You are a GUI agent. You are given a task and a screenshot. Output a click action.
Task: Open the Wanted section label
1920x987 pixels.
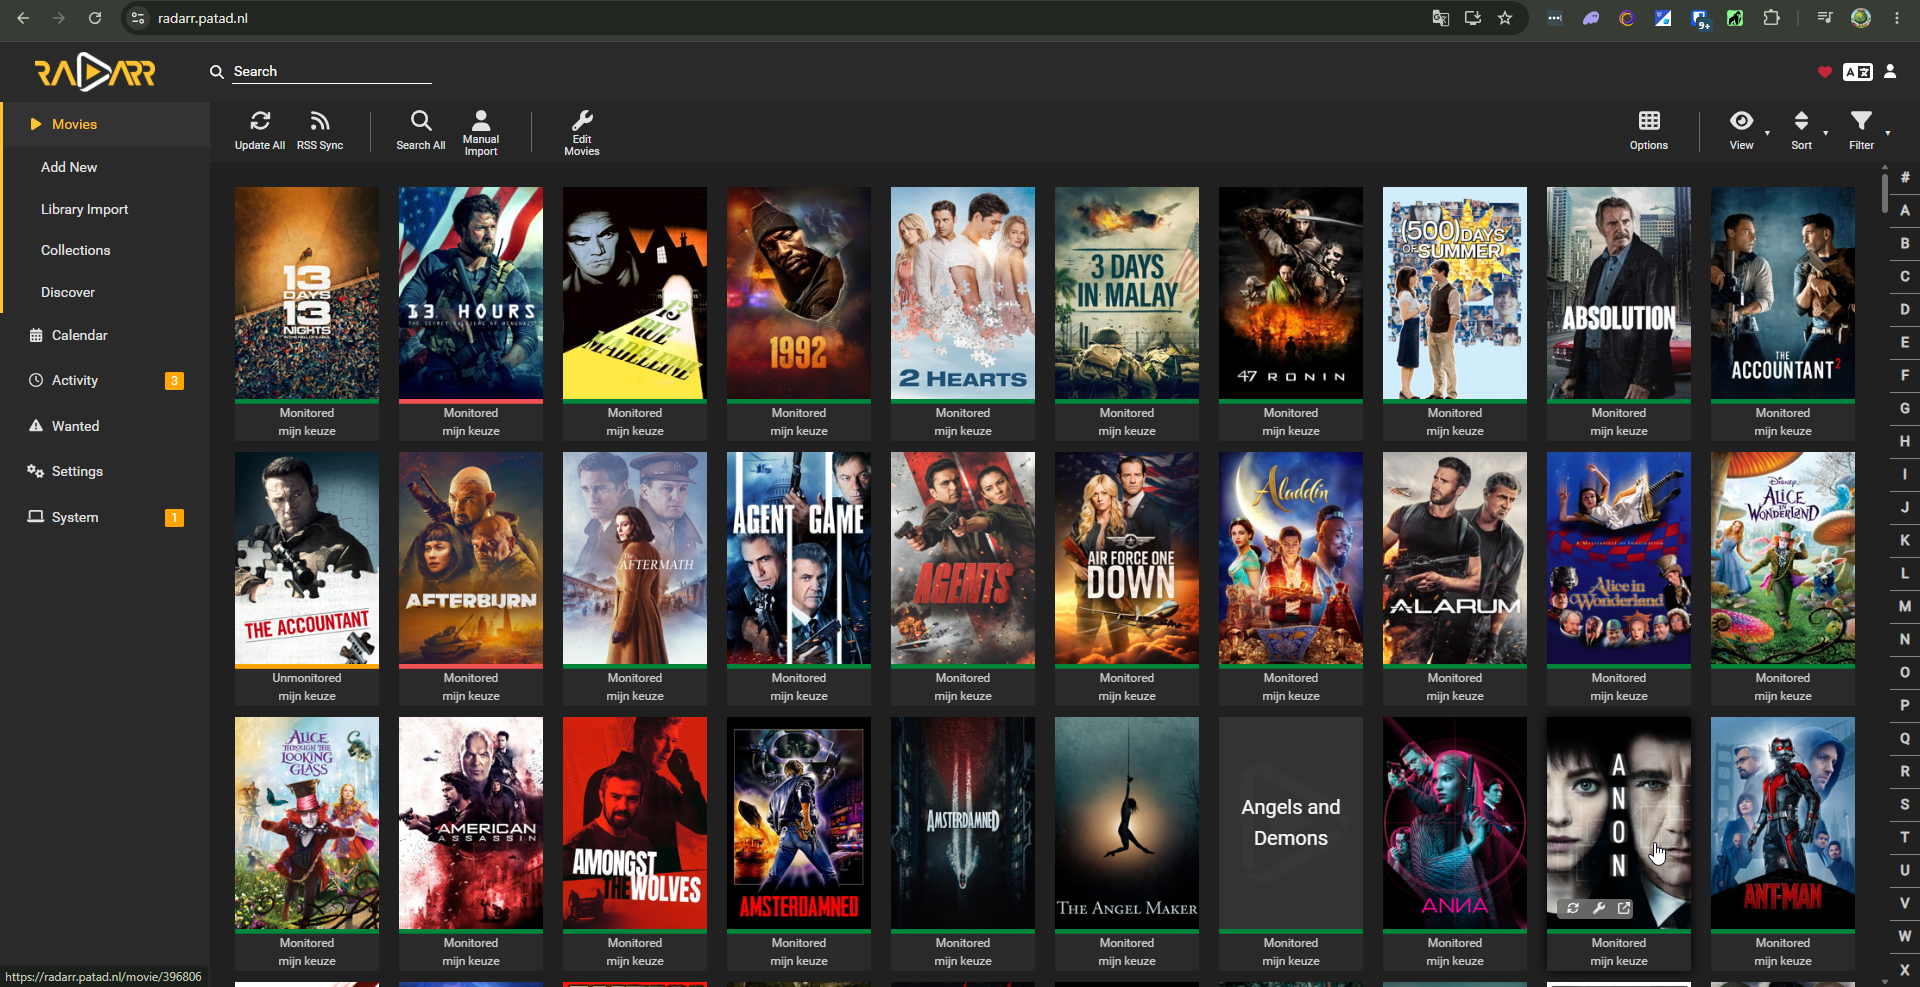coord(76,426)
